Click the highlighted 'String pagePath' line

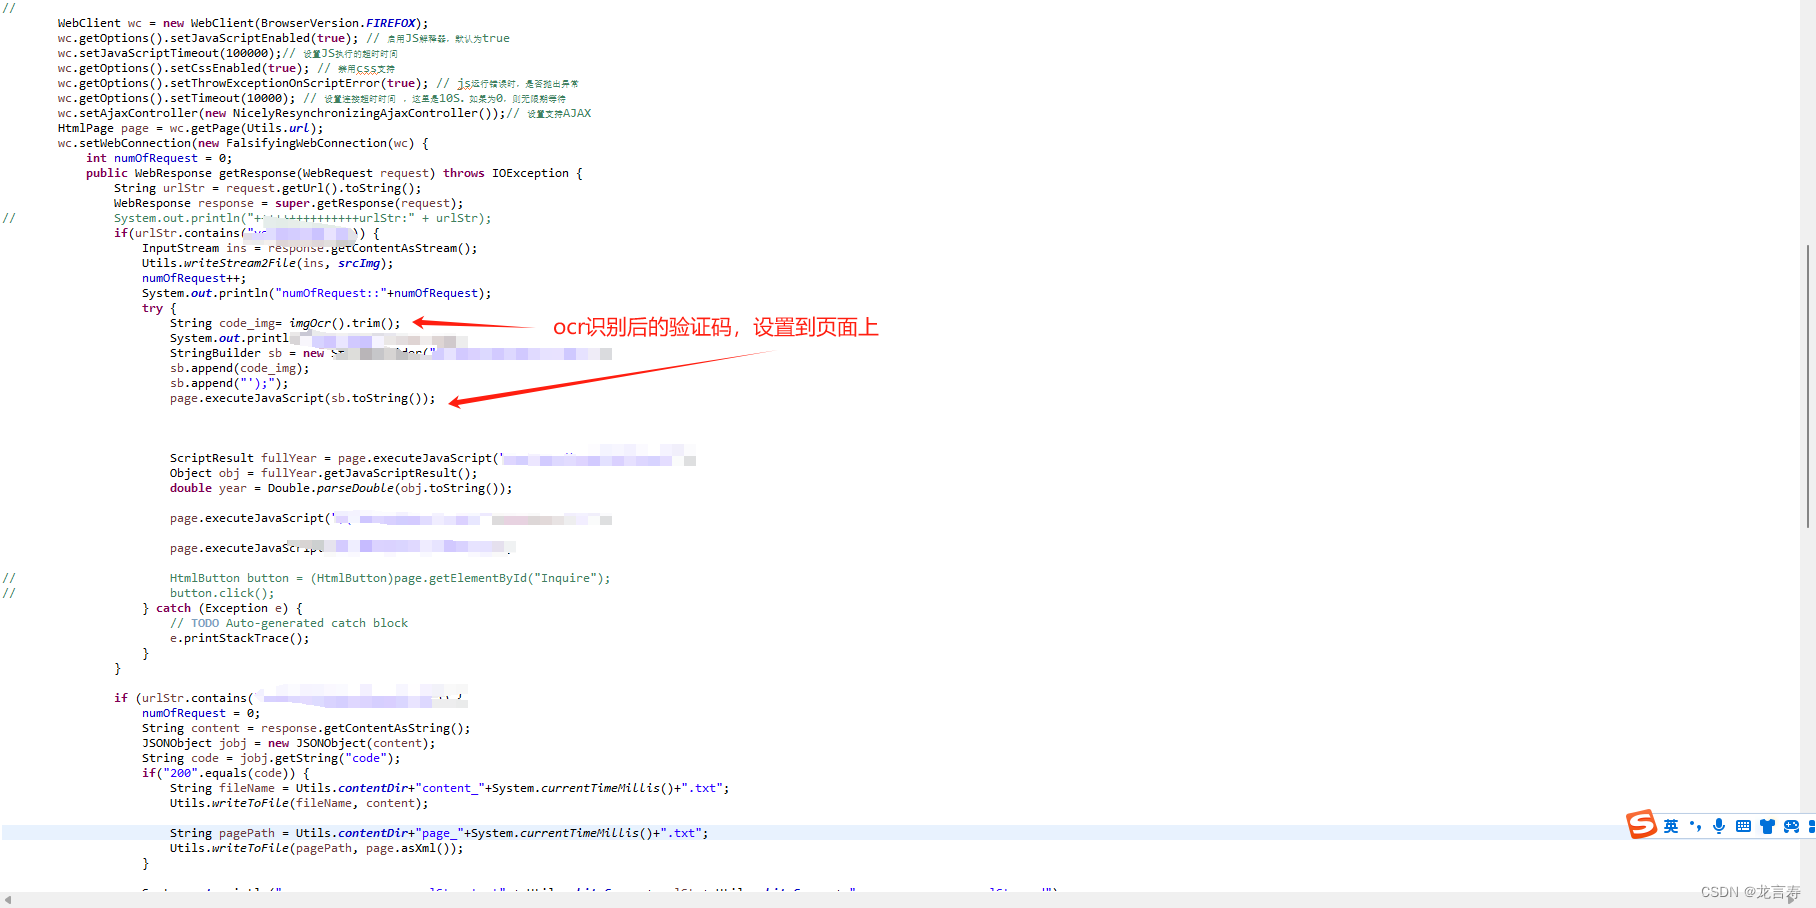click(439, 833)
